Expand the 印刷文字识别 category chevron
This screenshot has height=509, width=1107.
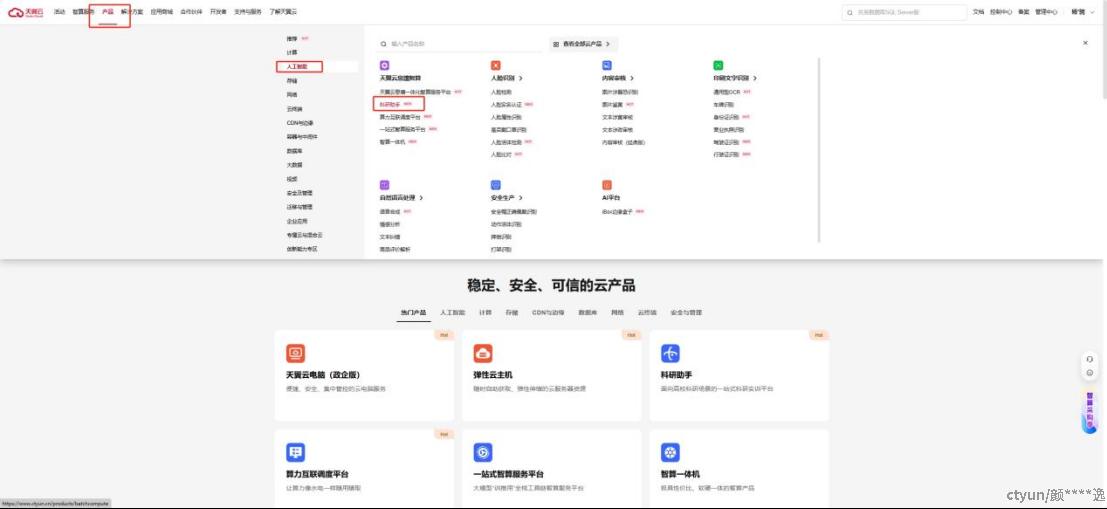pyautogui.click(x=755, y=78)
